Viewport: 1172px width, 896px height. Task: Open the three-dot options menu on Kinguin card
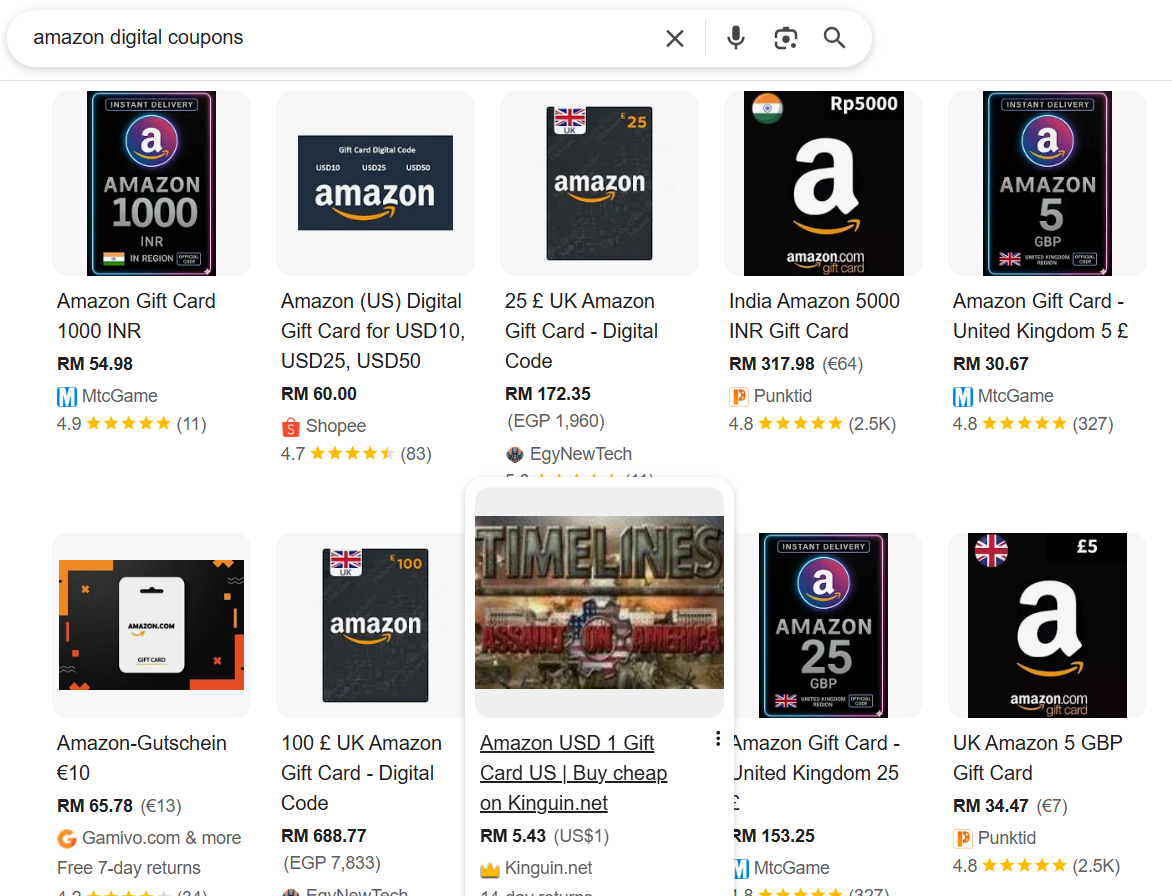tap(717, 738)
